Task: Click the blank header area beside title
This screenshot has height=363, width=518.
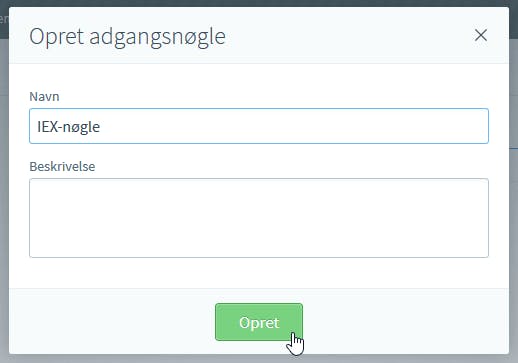Action: coord(350,36)
